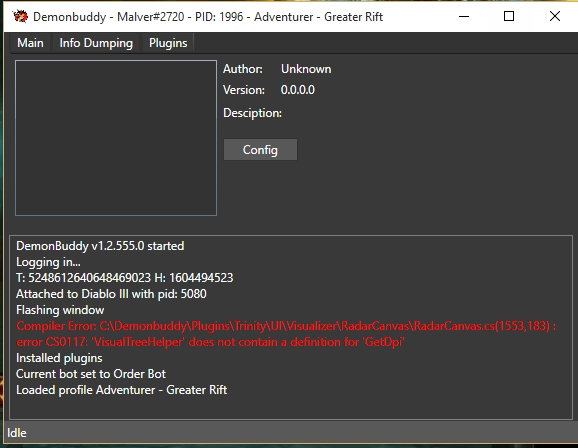Select 'Current bot set to Order Bot' line

(x=91, y=374)
